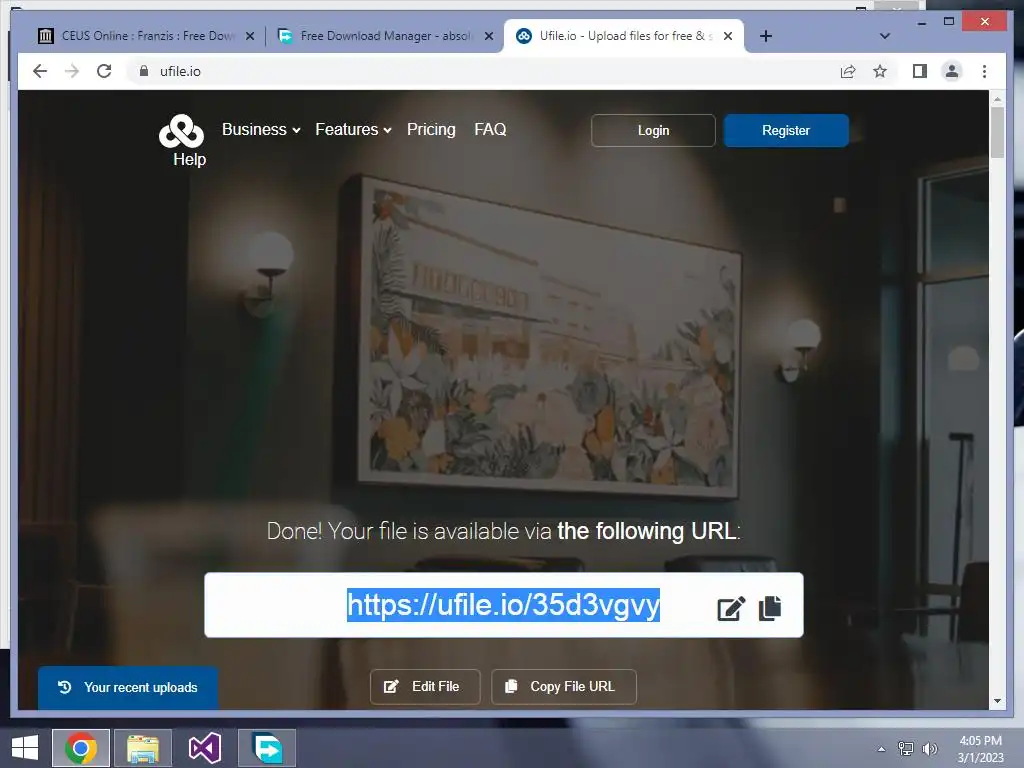This screenshot has width=1024, height=768.
Task: Click the Login button
Action: click(653, 131)
